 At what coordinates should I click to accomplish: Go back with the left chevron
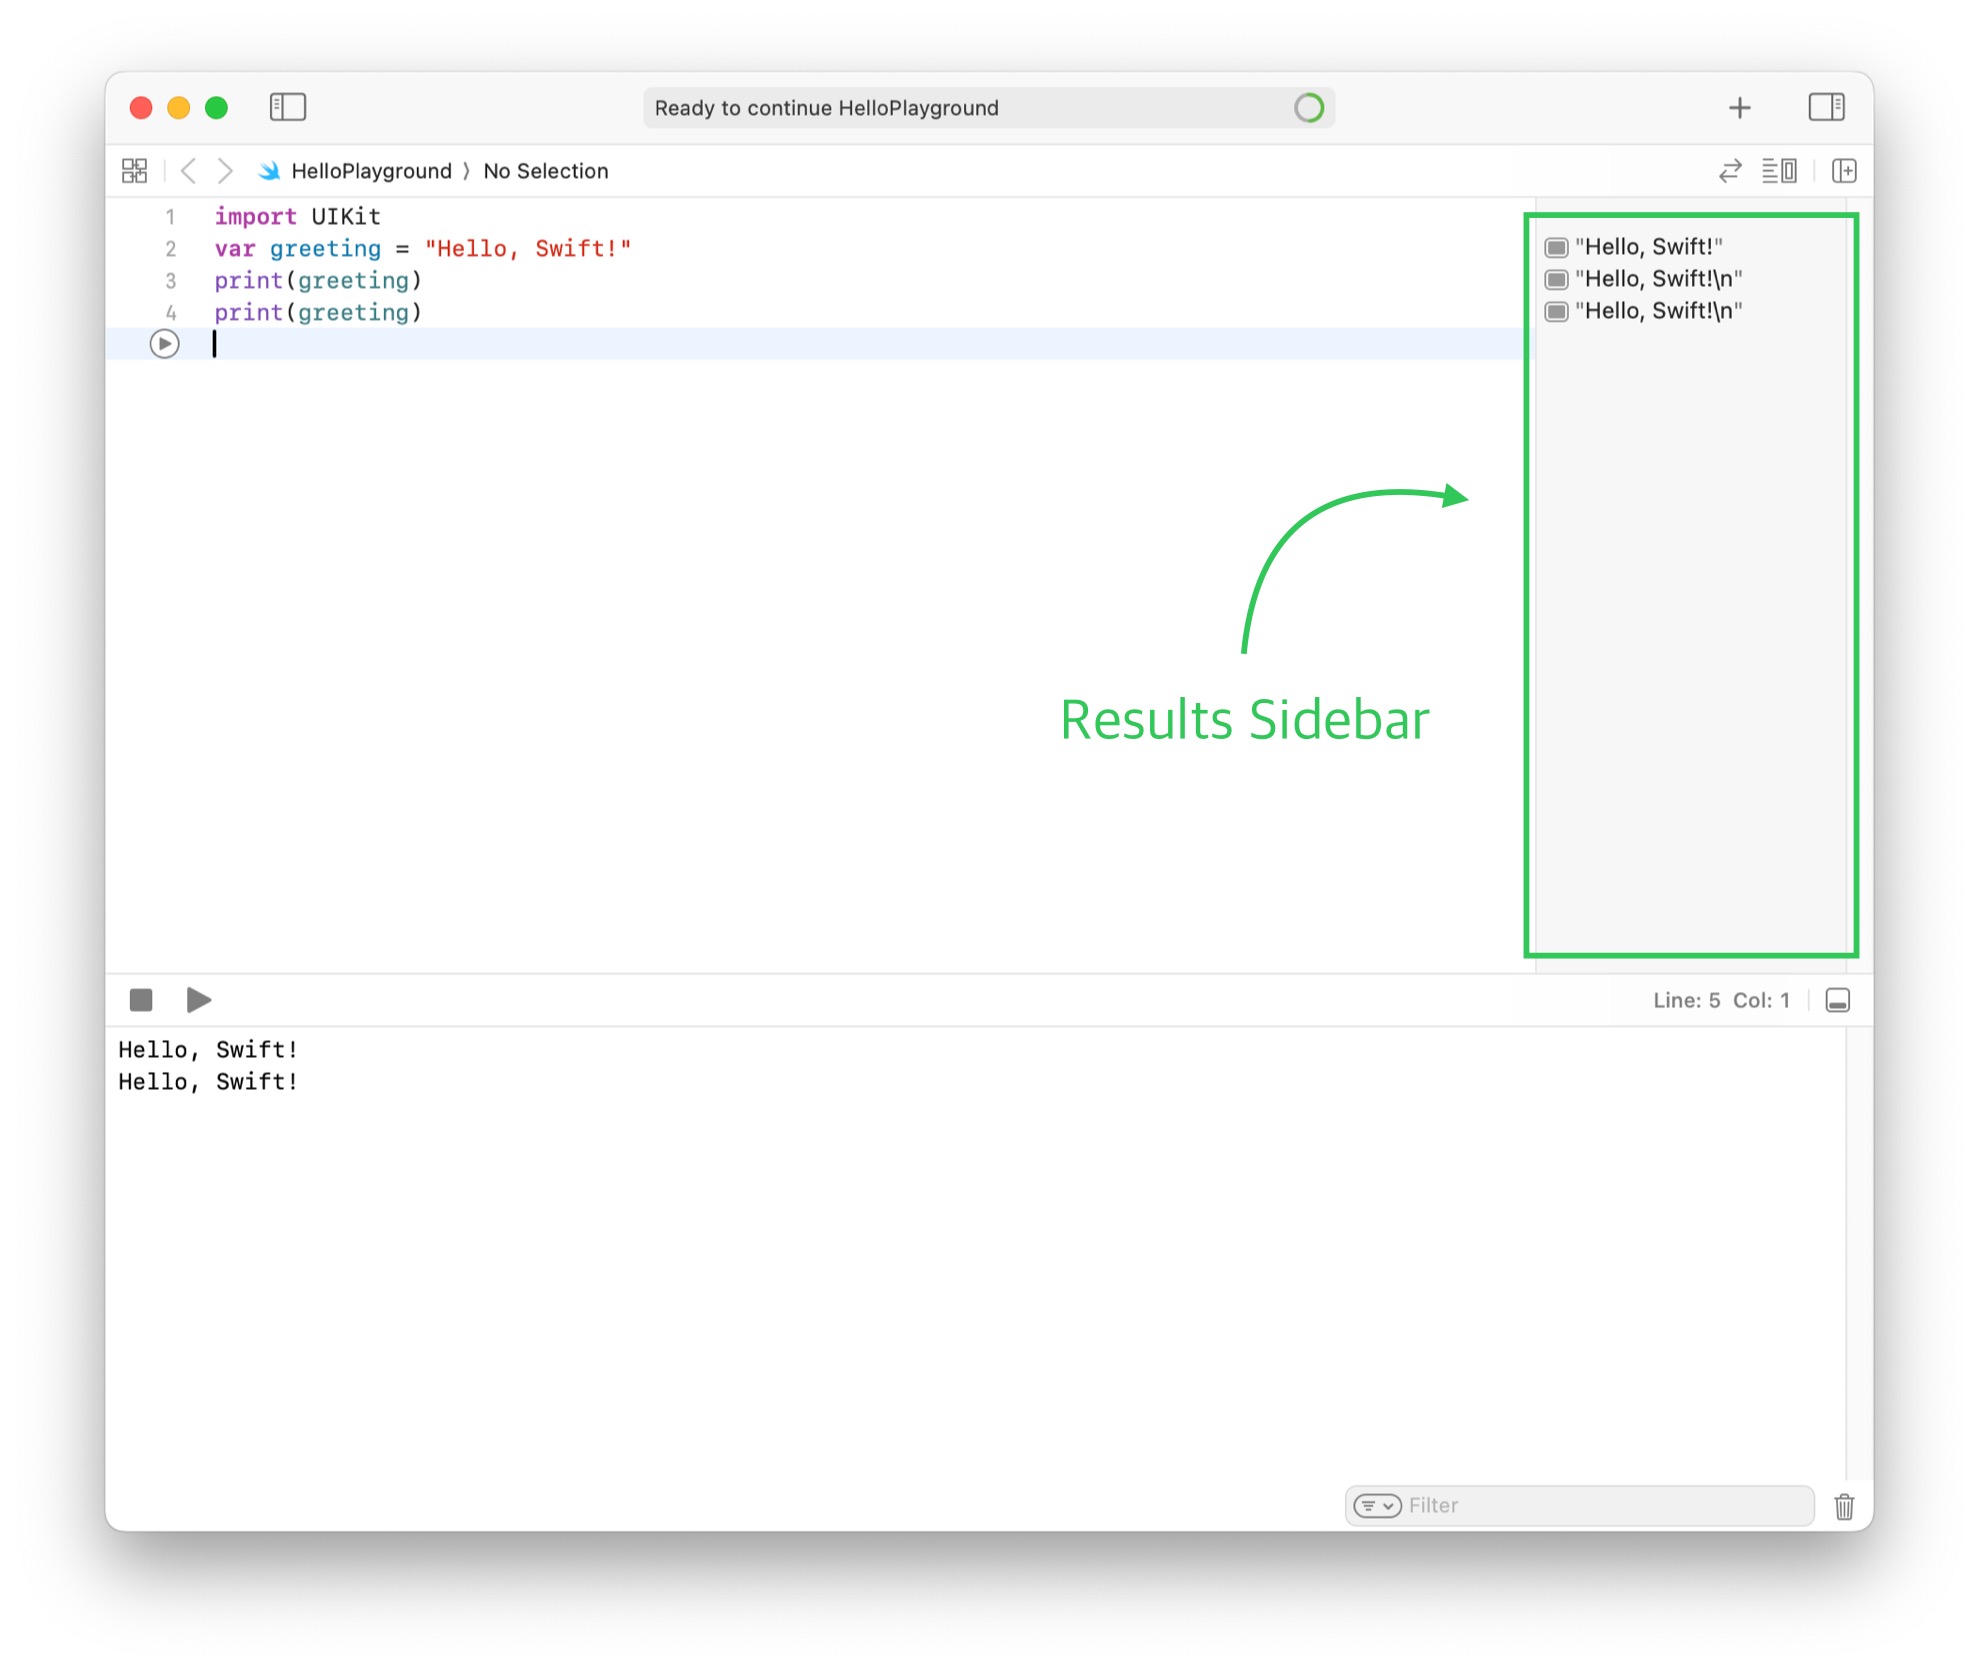pyautogui.click(x=188, y=171)
